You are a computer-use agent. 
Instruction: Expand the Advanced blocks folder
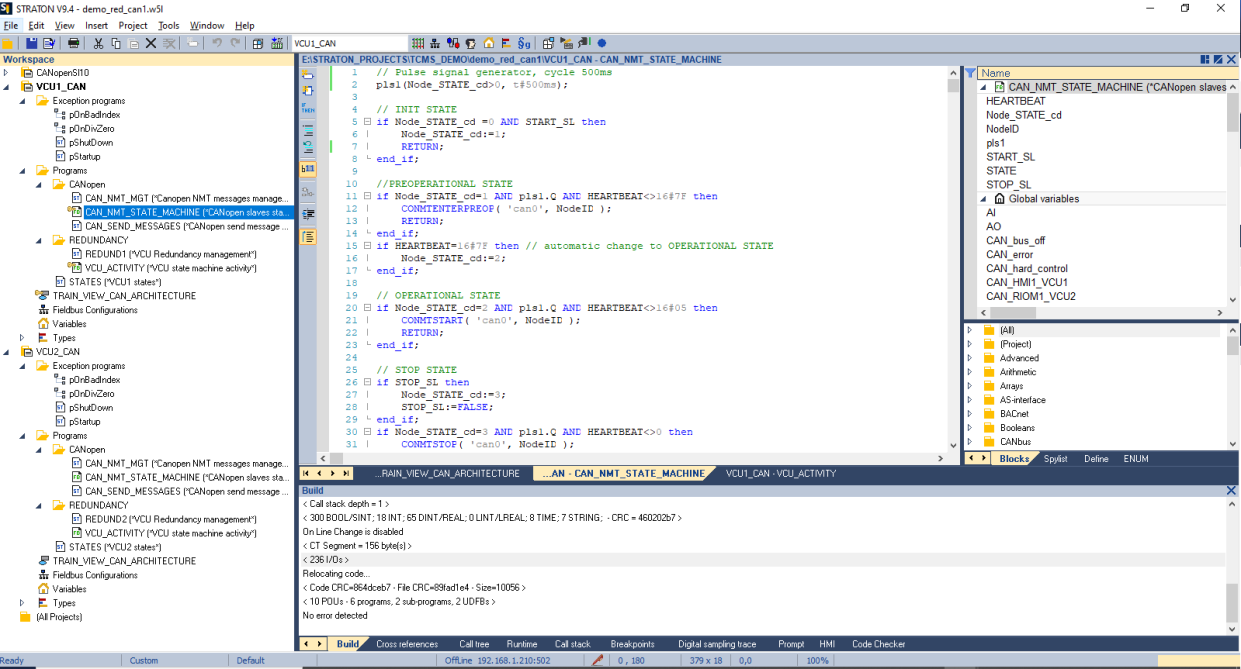[969, 358]
